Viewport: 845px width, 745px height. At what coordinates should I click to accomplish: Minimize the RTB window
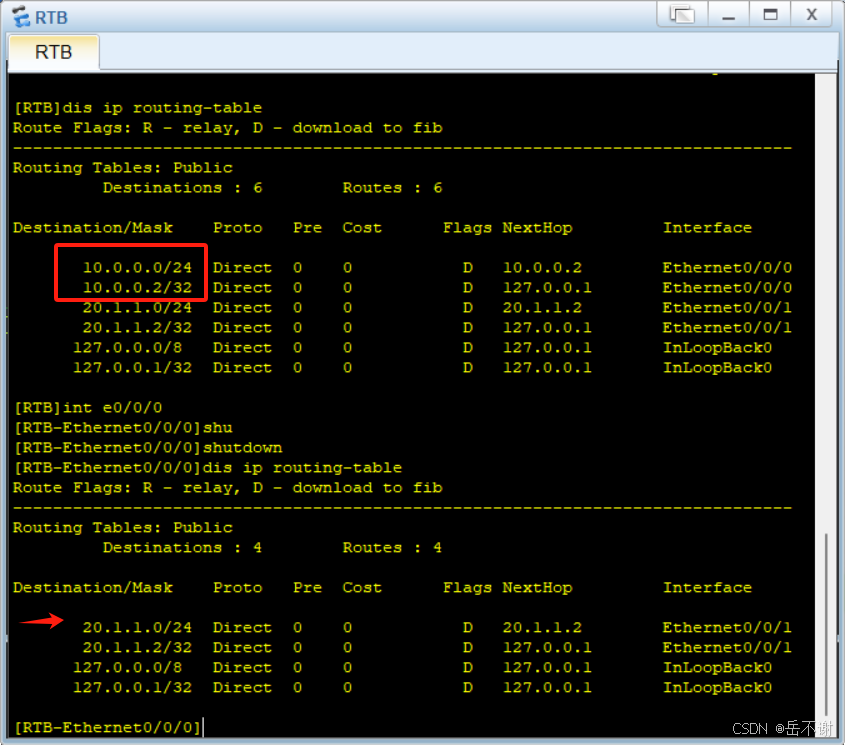pyautogui.click(x=729, y=15)
